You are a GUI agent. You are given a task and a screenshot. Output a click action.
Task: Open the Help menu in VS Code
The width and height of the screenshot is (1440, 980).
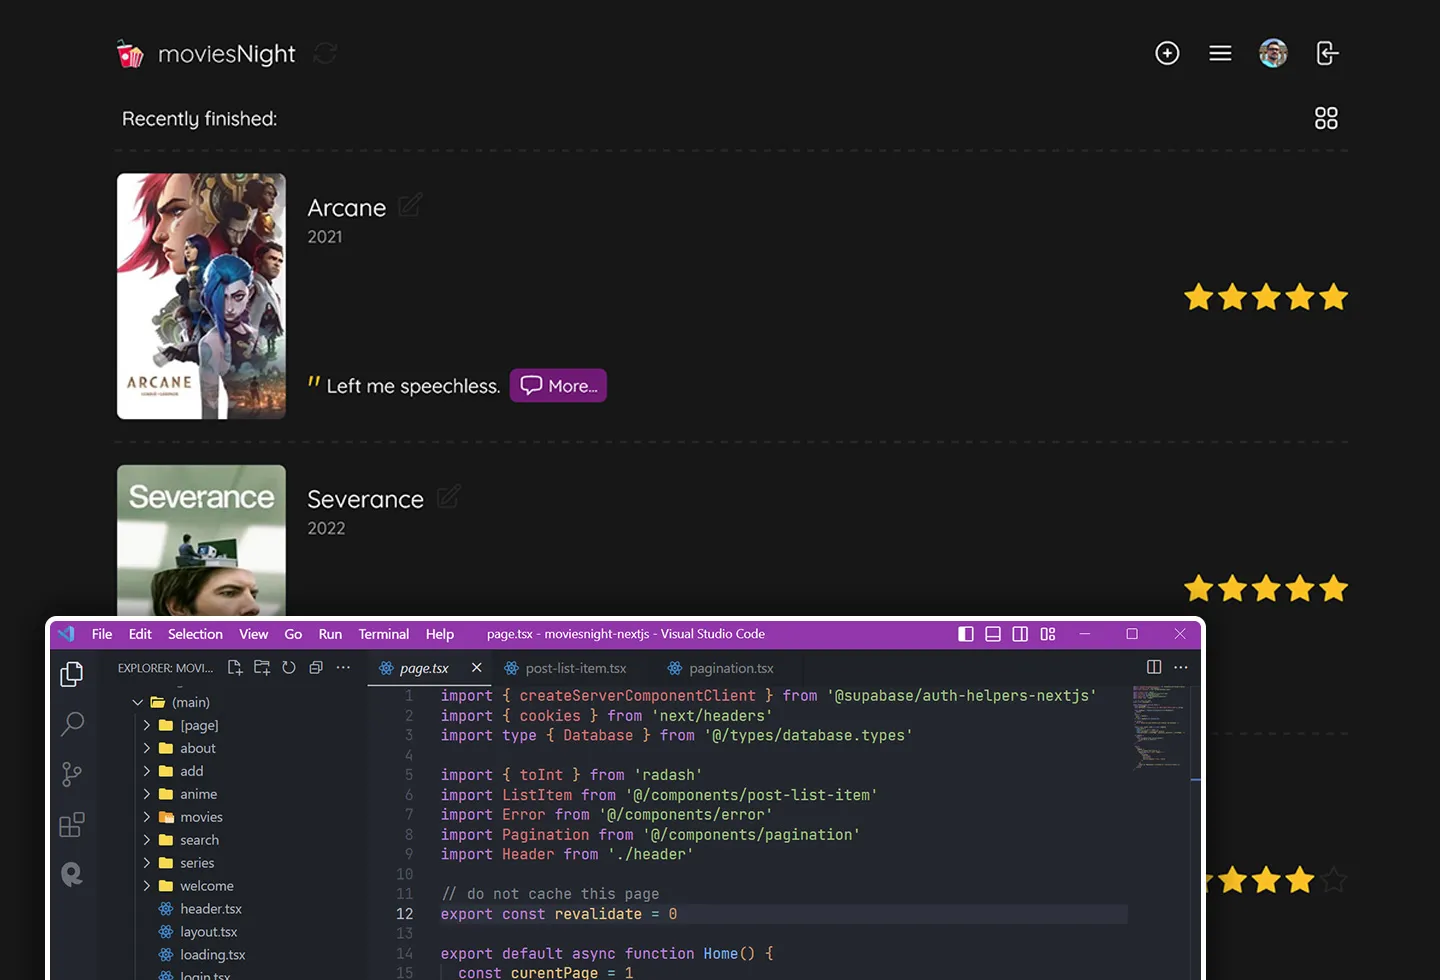click(439, 634)
